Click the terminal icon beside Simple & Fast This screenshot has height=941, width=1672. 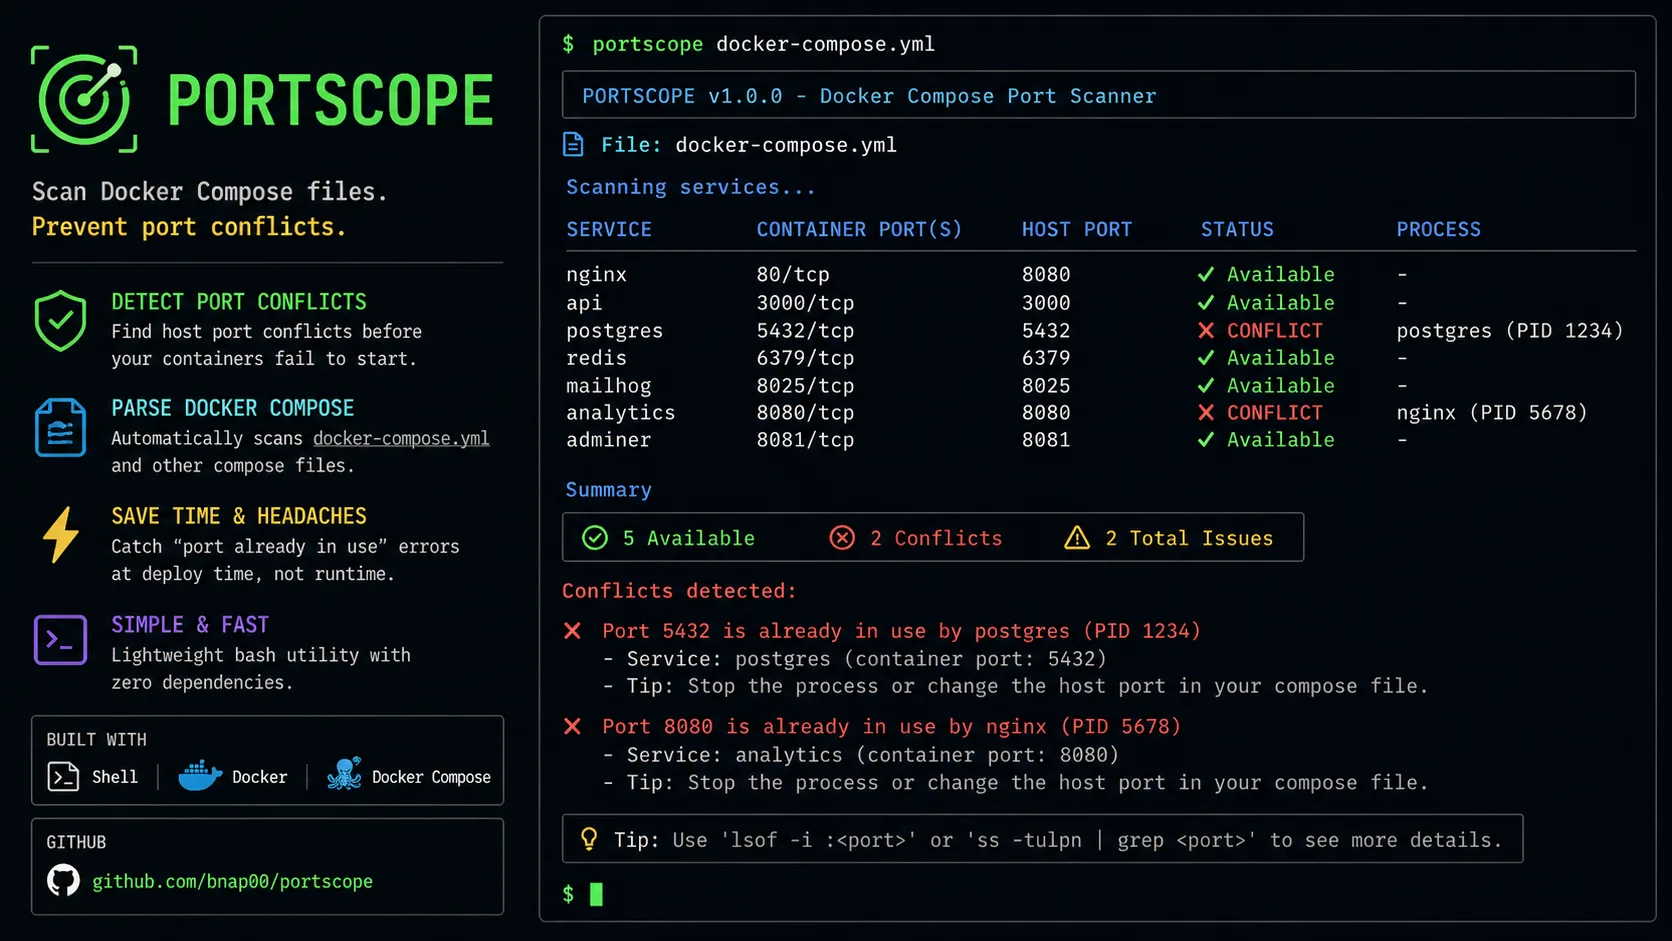(60, 640)
